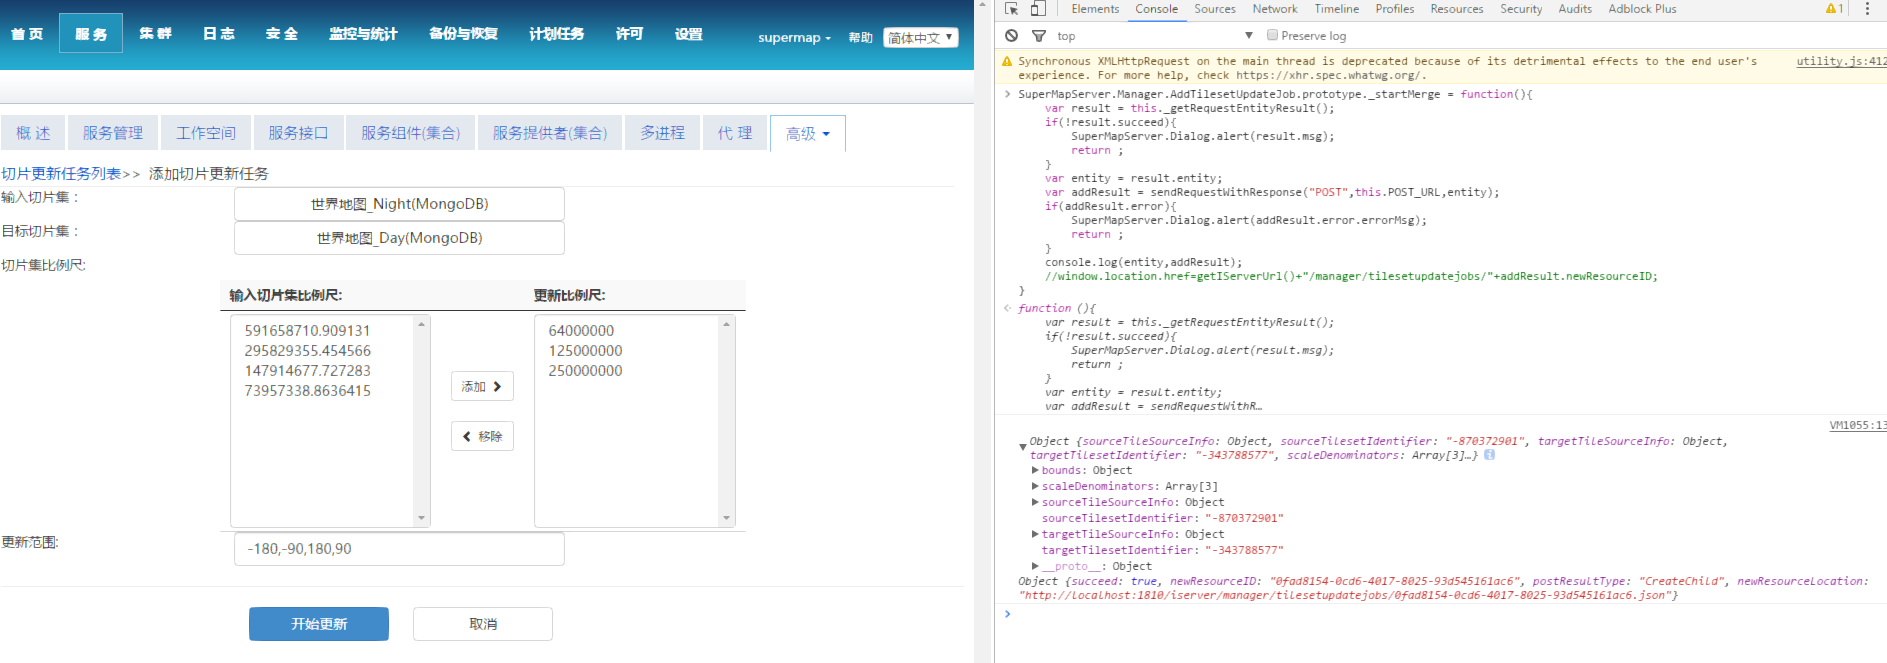The width and height of the screenshot is (1887, 663).
Task: Click the 添加 scale button
Action: coord(482,387)
